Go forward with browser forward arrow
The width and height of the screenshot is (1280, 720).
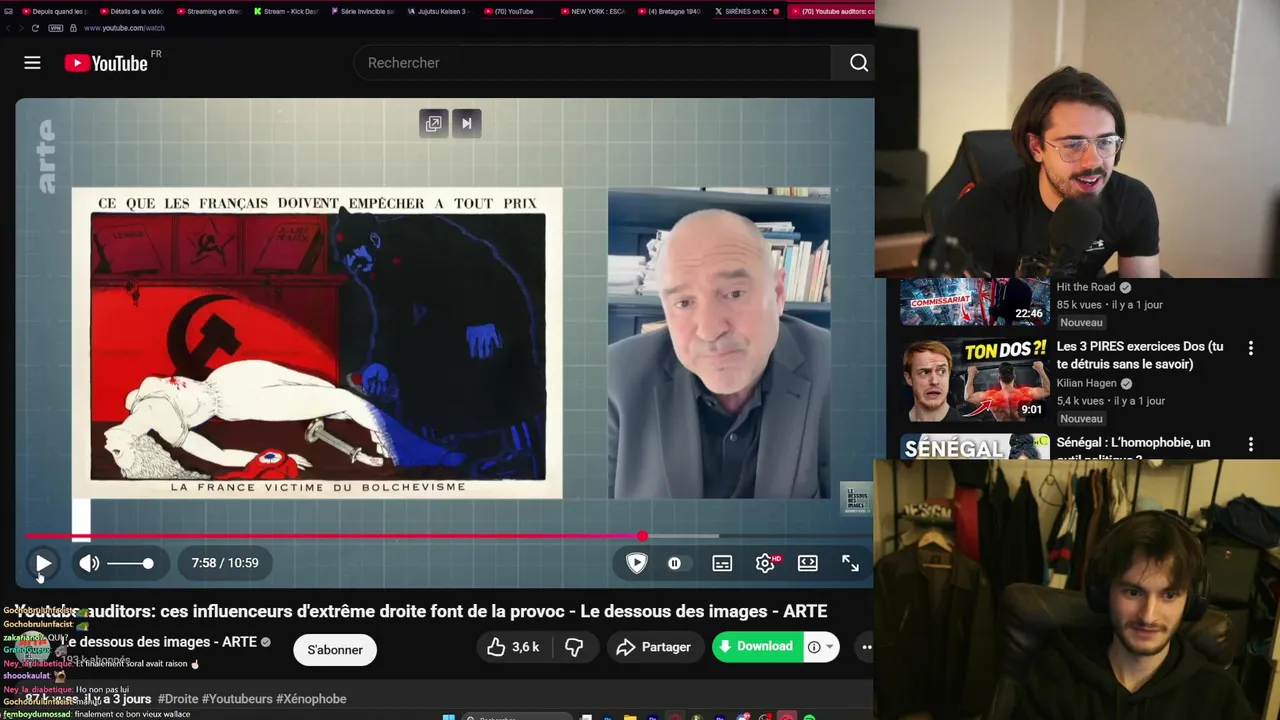pos(21,28)
